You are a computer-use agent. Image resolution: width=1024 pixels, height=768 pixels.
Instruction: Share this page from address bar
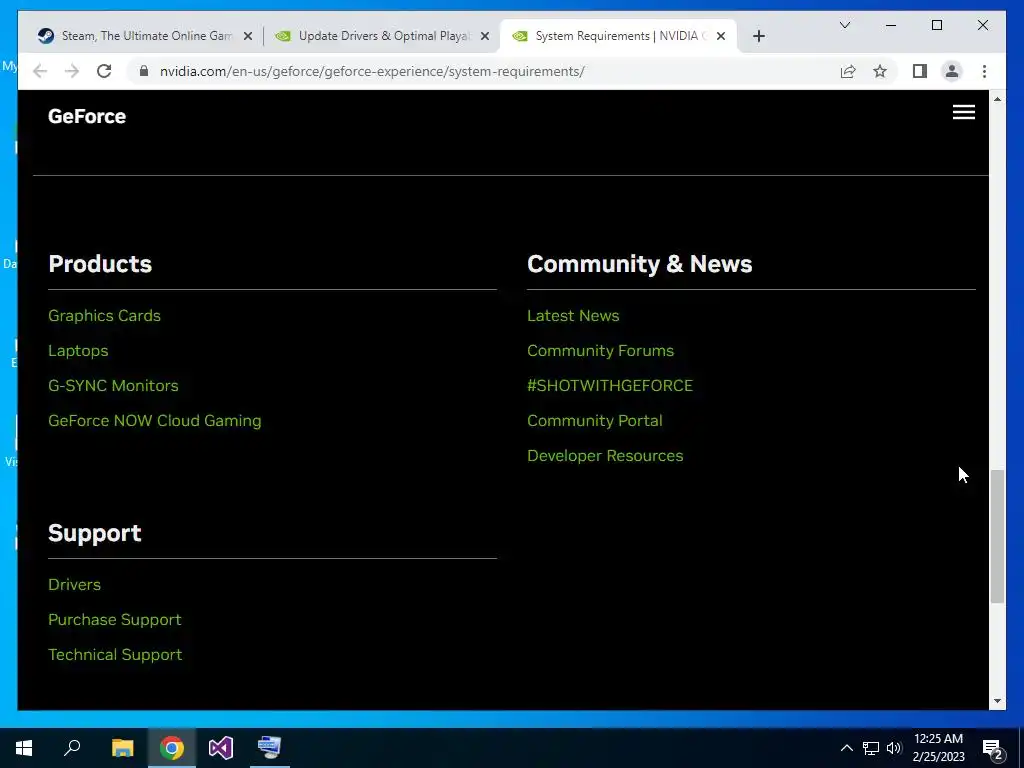pyautogui.click(x=848, y=71)
